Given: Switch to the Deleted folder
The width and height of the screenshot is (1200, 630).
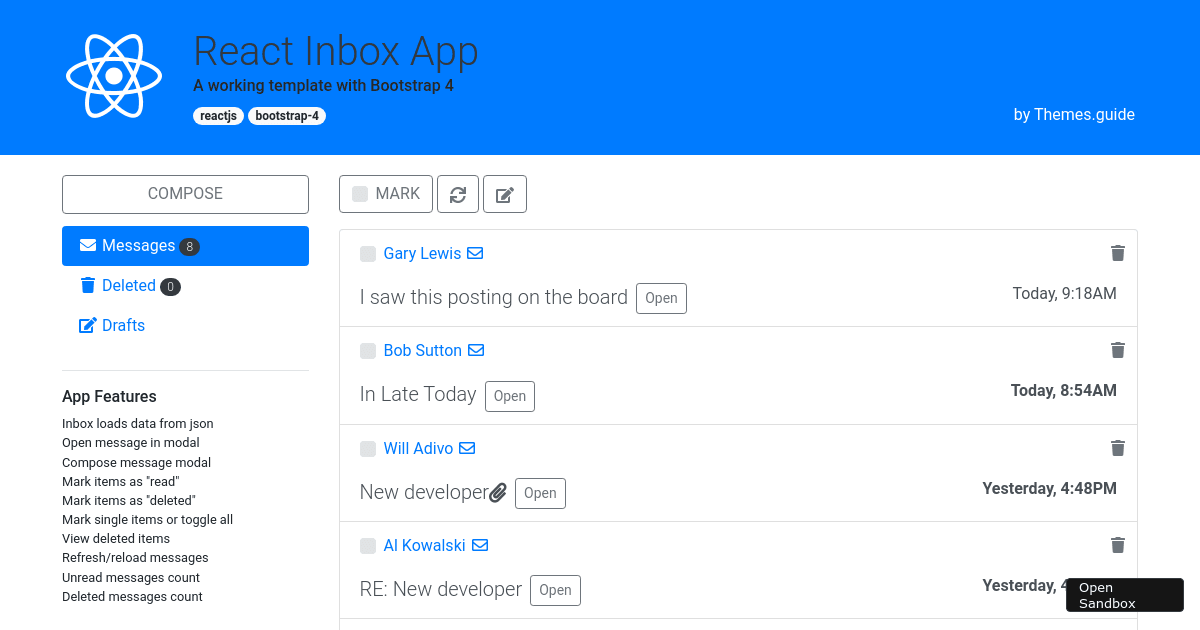Looking at the screenshot, I should tap(129, 285).
